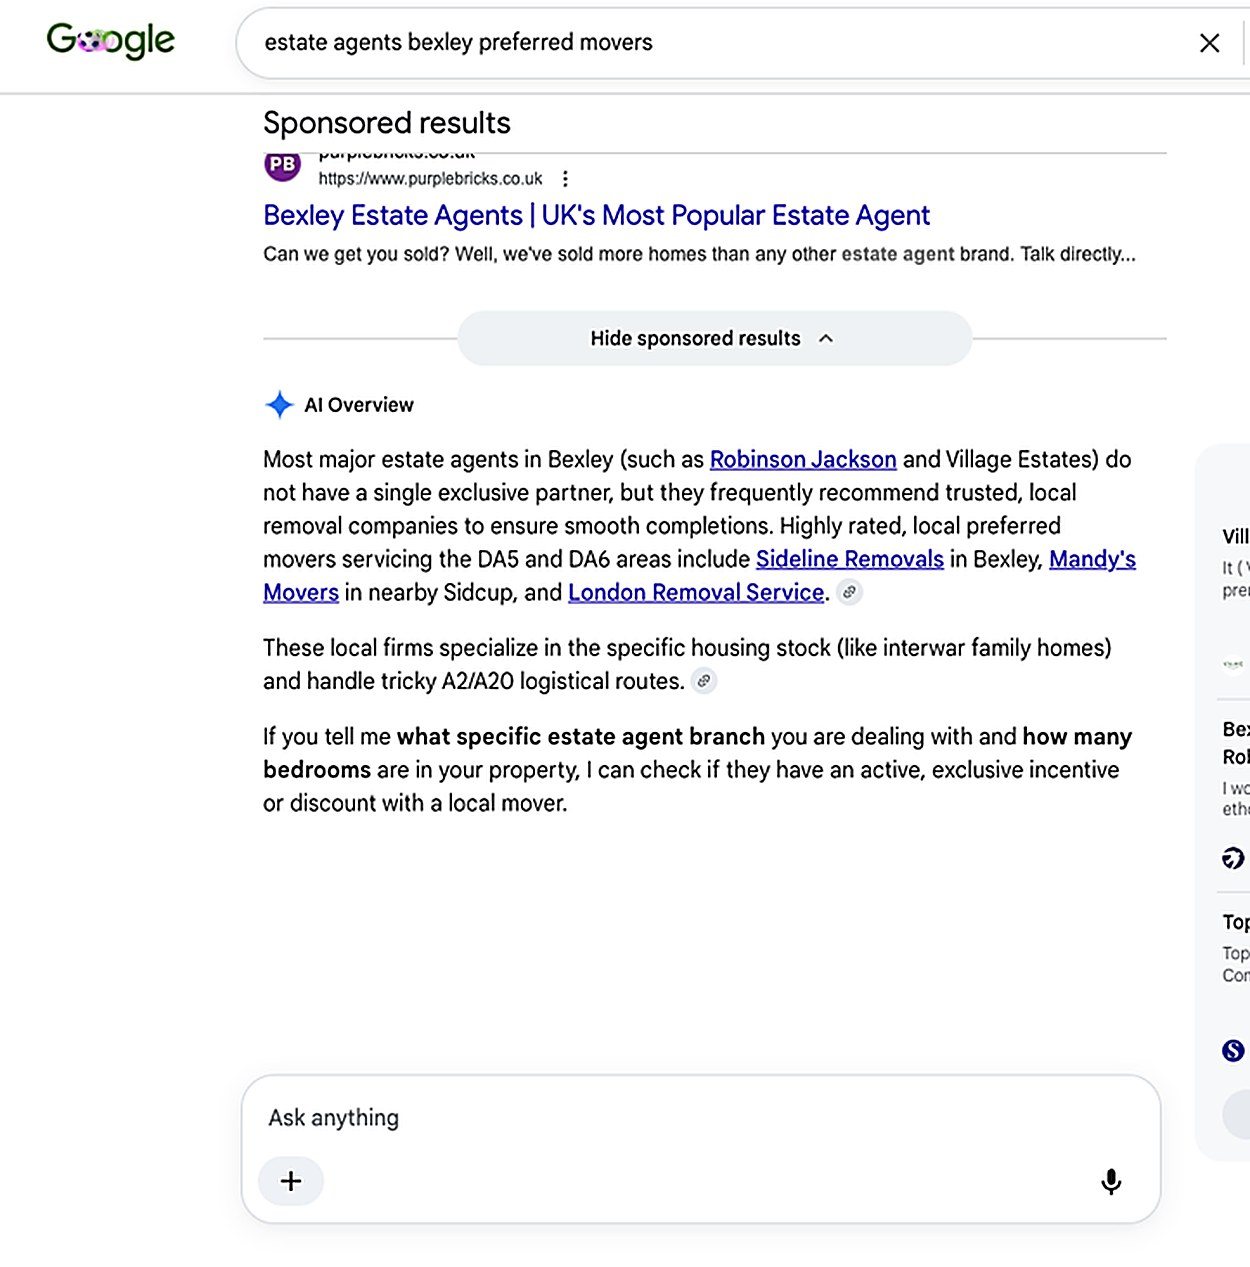The height and width of the screenshot is (1267, 1250).
Task: Open the Sideline Removals link
Action: (850, 559)
